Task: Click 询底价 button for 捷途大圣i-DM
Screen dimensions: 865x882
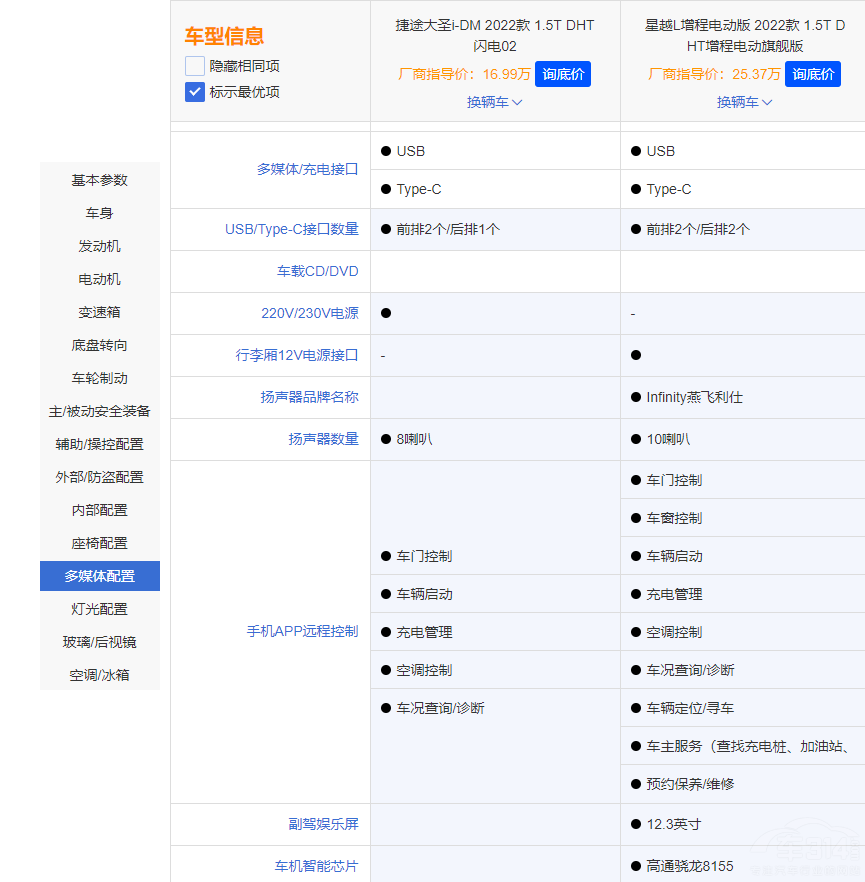Action: coord(562,74)
